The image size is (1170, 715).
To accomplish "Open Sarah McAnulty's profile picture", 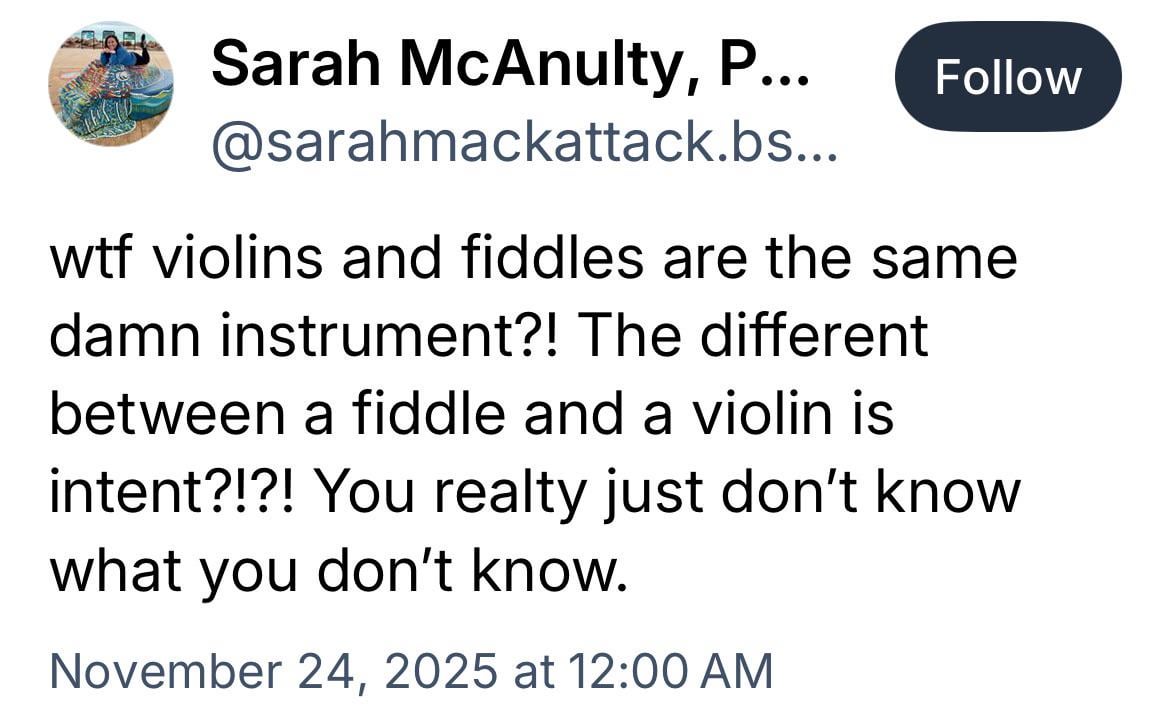I will 110,83.
